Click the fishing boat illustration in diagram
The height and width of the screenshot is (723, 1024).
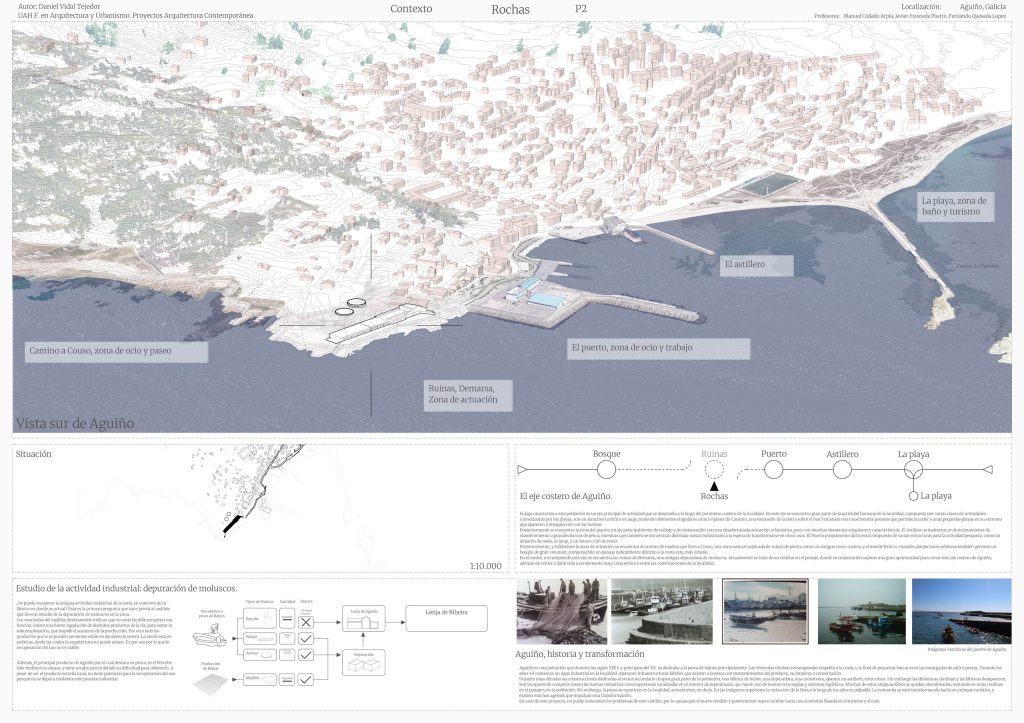tap(207, 637)
